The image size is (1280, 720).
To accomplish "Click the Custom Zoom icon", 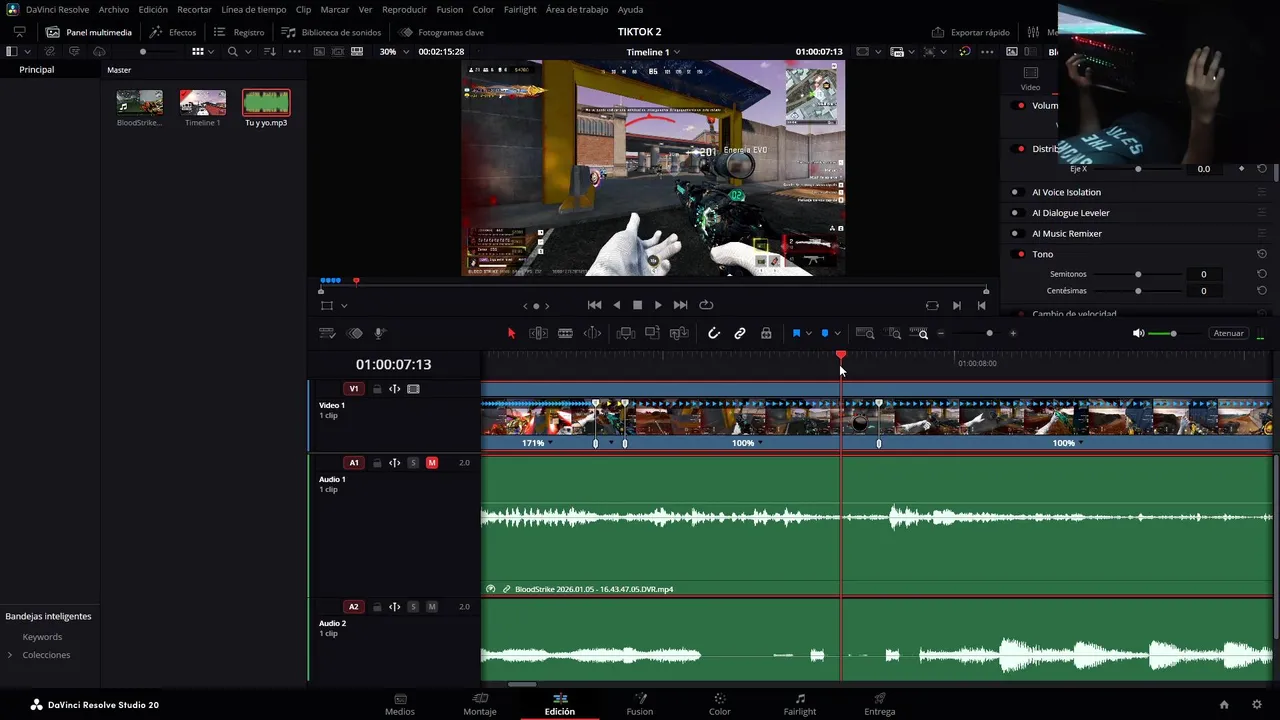I will 921,333.
